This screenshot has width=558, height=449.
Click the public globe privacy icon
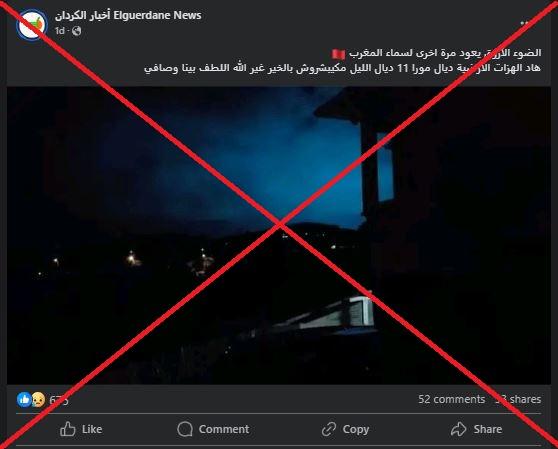[x=77, y=31]
